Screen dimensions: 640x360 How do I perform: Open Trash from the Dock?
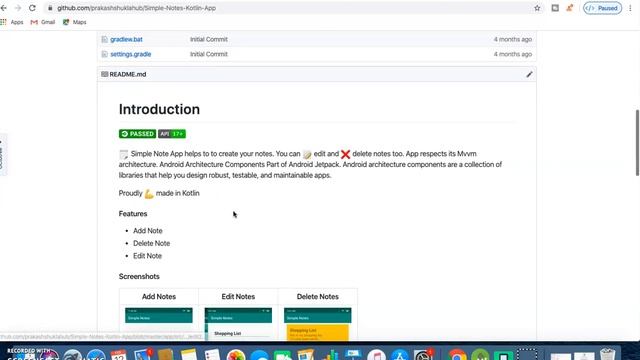tap(608, 354)
